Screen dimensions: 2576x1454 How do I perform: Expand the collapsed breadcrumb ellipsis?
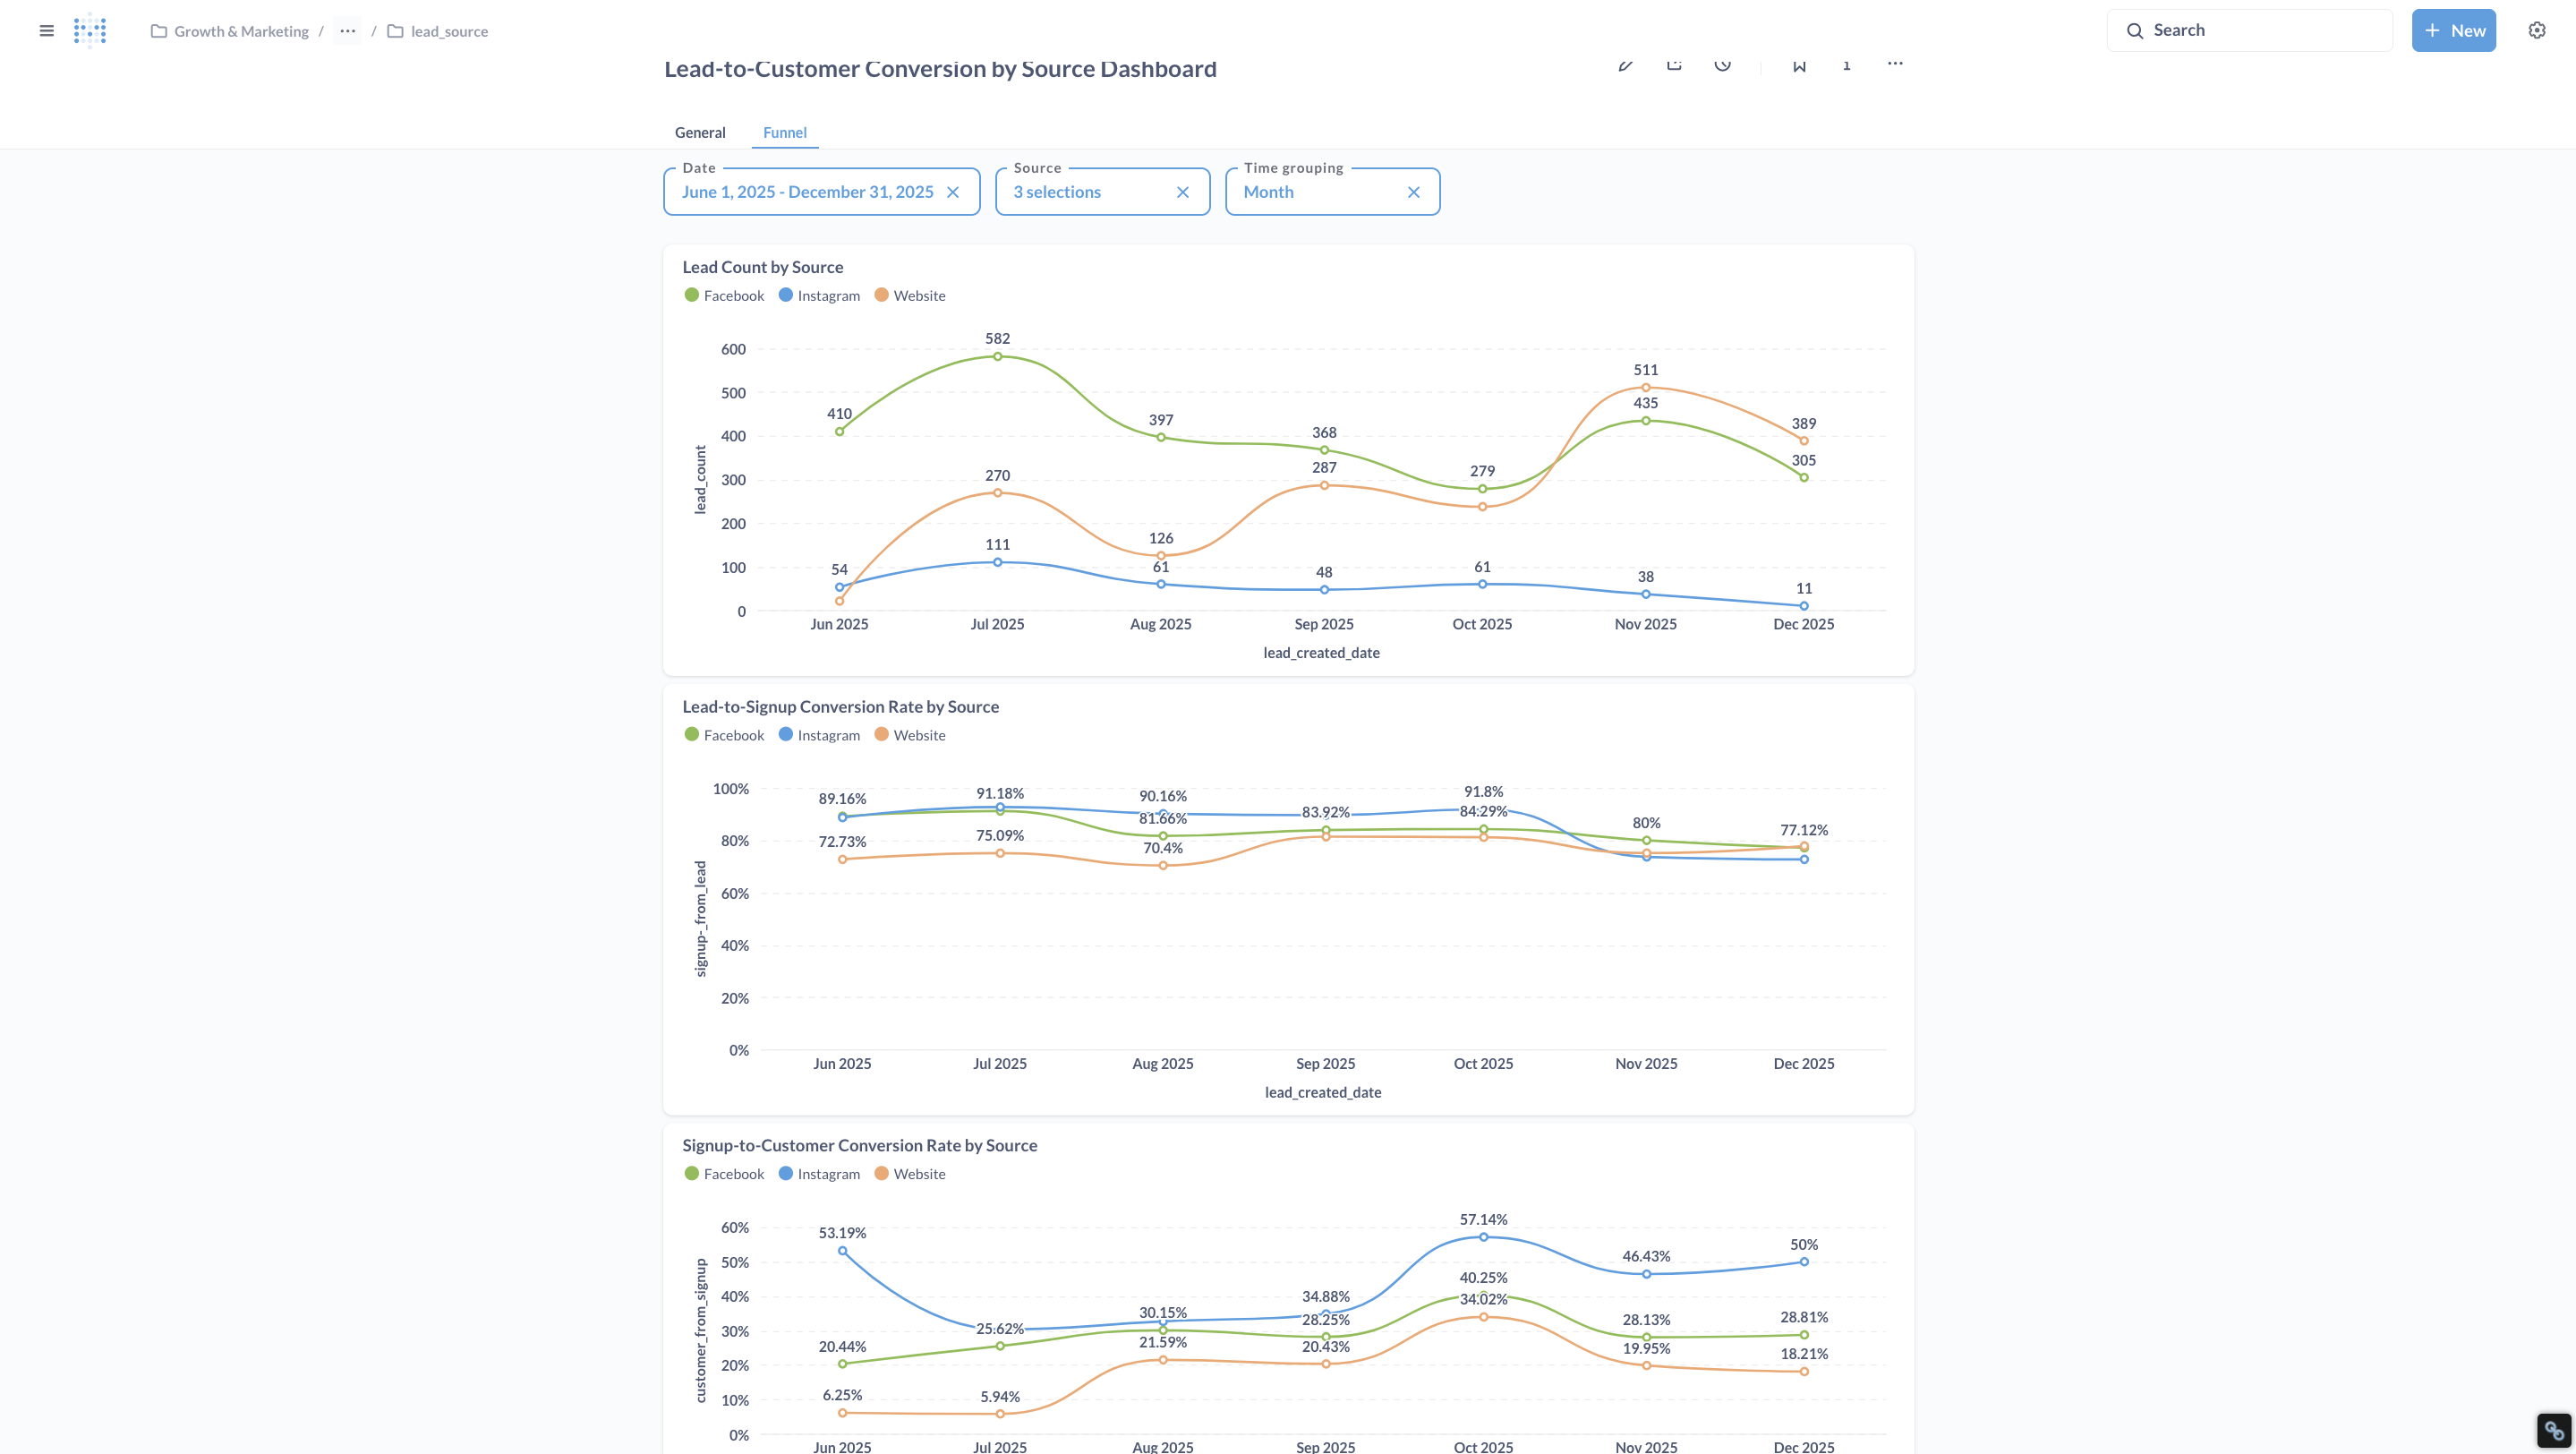347,31
